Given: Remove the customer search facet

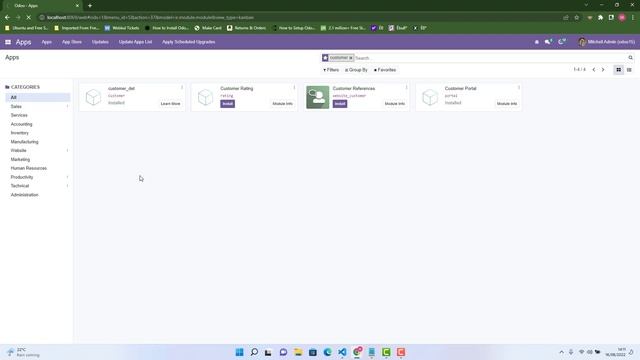Looking at the screenshot, I should 351,58.
